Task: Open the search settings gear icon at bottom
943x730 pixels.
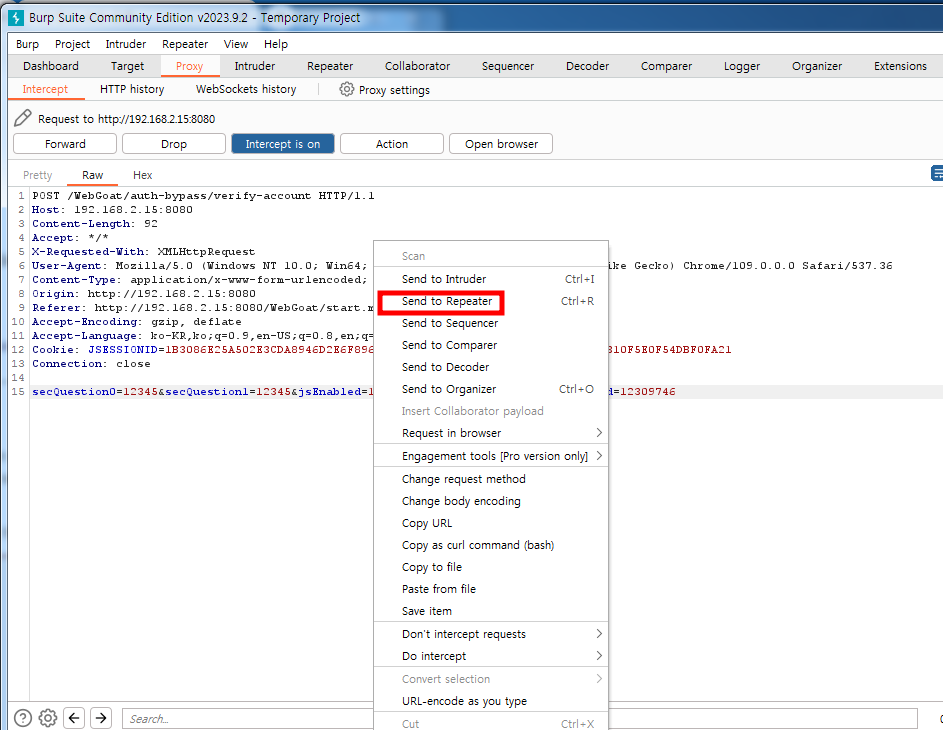Action: (48, 718)
